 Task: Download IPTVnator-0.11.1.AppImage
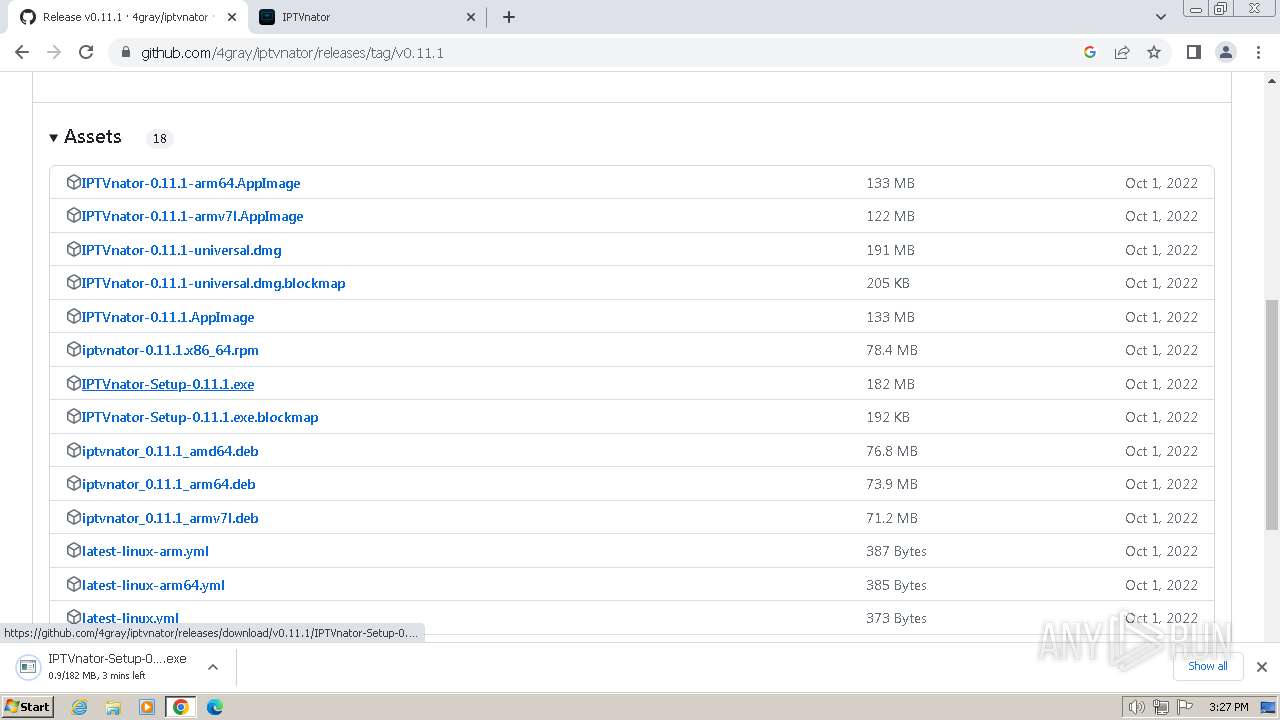(x=168, y=317)
